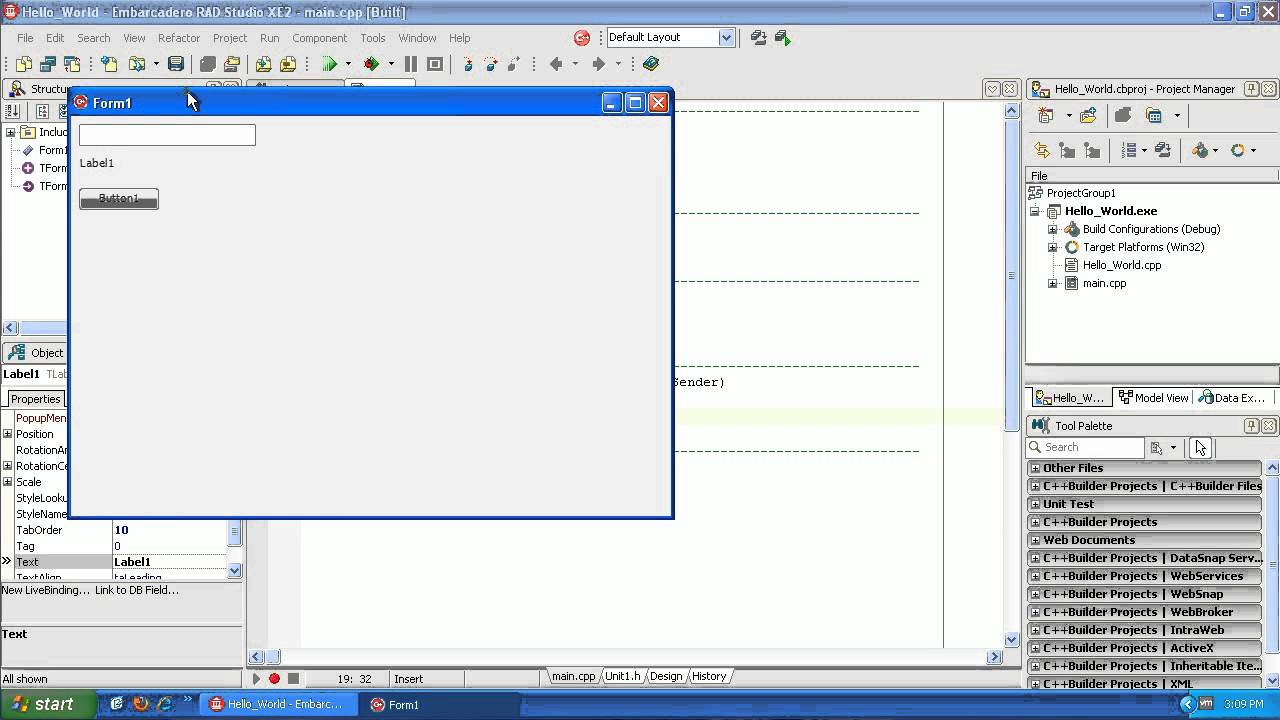This screenshot has width=1280, height=720.
Task: Click the Build Configurations mixer toolbar icon
Action: (x=1202, y=150)
